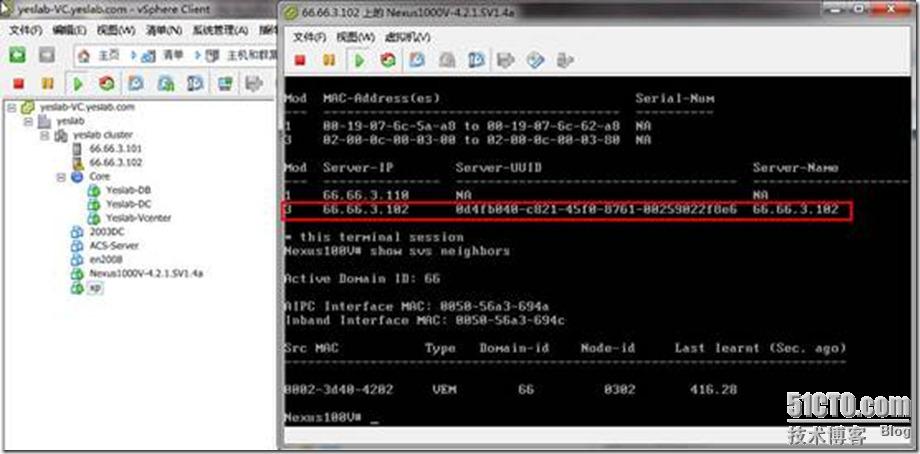This screenshot has height=454, width=920.
Task: Open Snapshot Manager in Nexus1000V console toolbar
Action: click(x=476, y=60)
